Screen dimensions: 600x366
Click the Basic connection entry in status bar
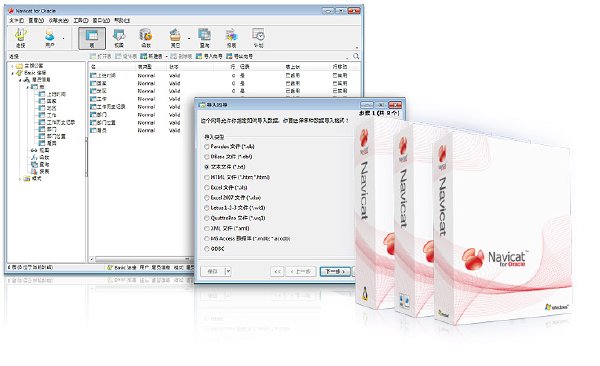tap(122, 268)
